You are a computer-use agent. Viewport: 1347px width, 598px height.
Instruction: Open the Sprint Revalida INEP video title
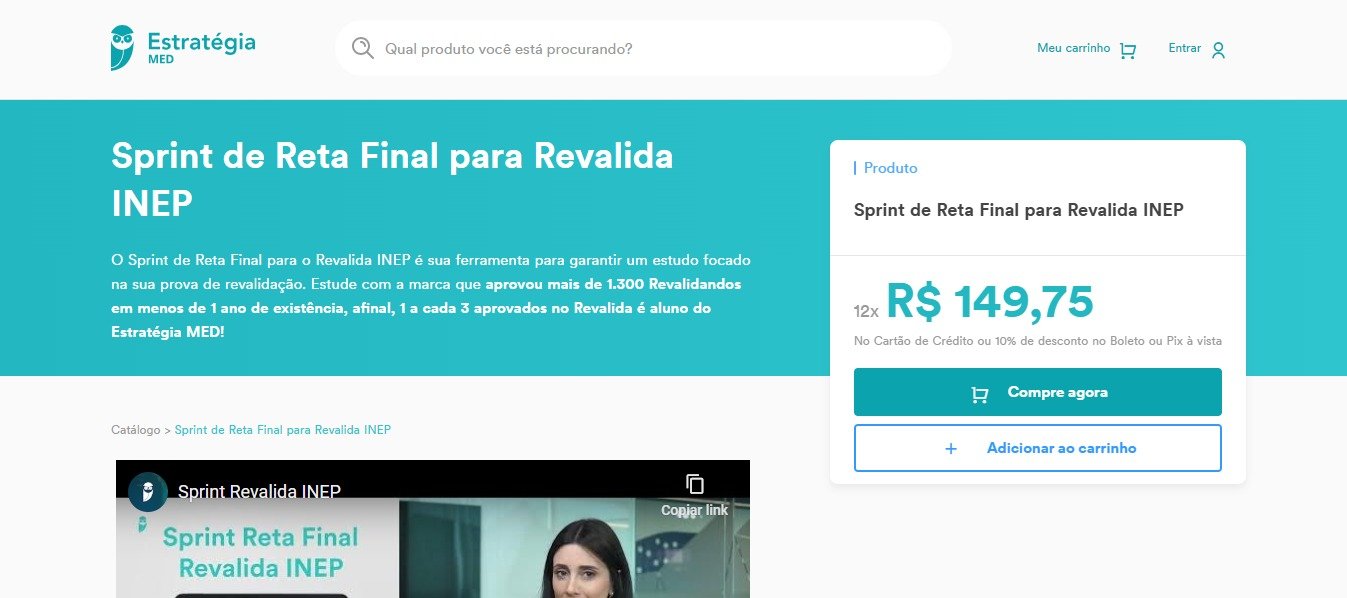259,492
